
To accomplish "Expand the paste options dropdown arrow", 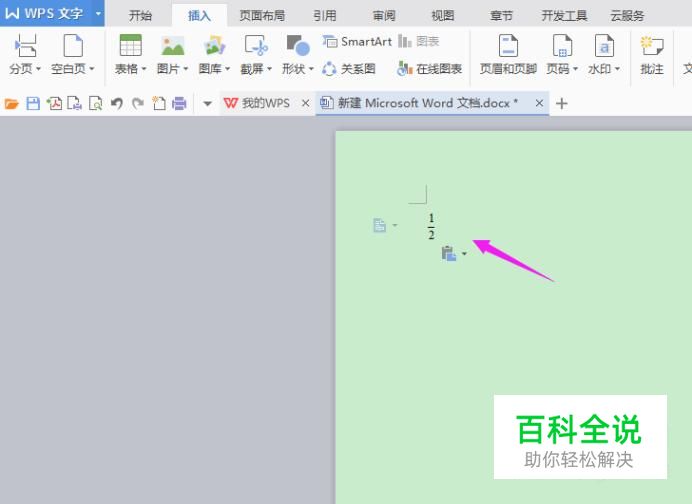I will [x=464, y=253].
